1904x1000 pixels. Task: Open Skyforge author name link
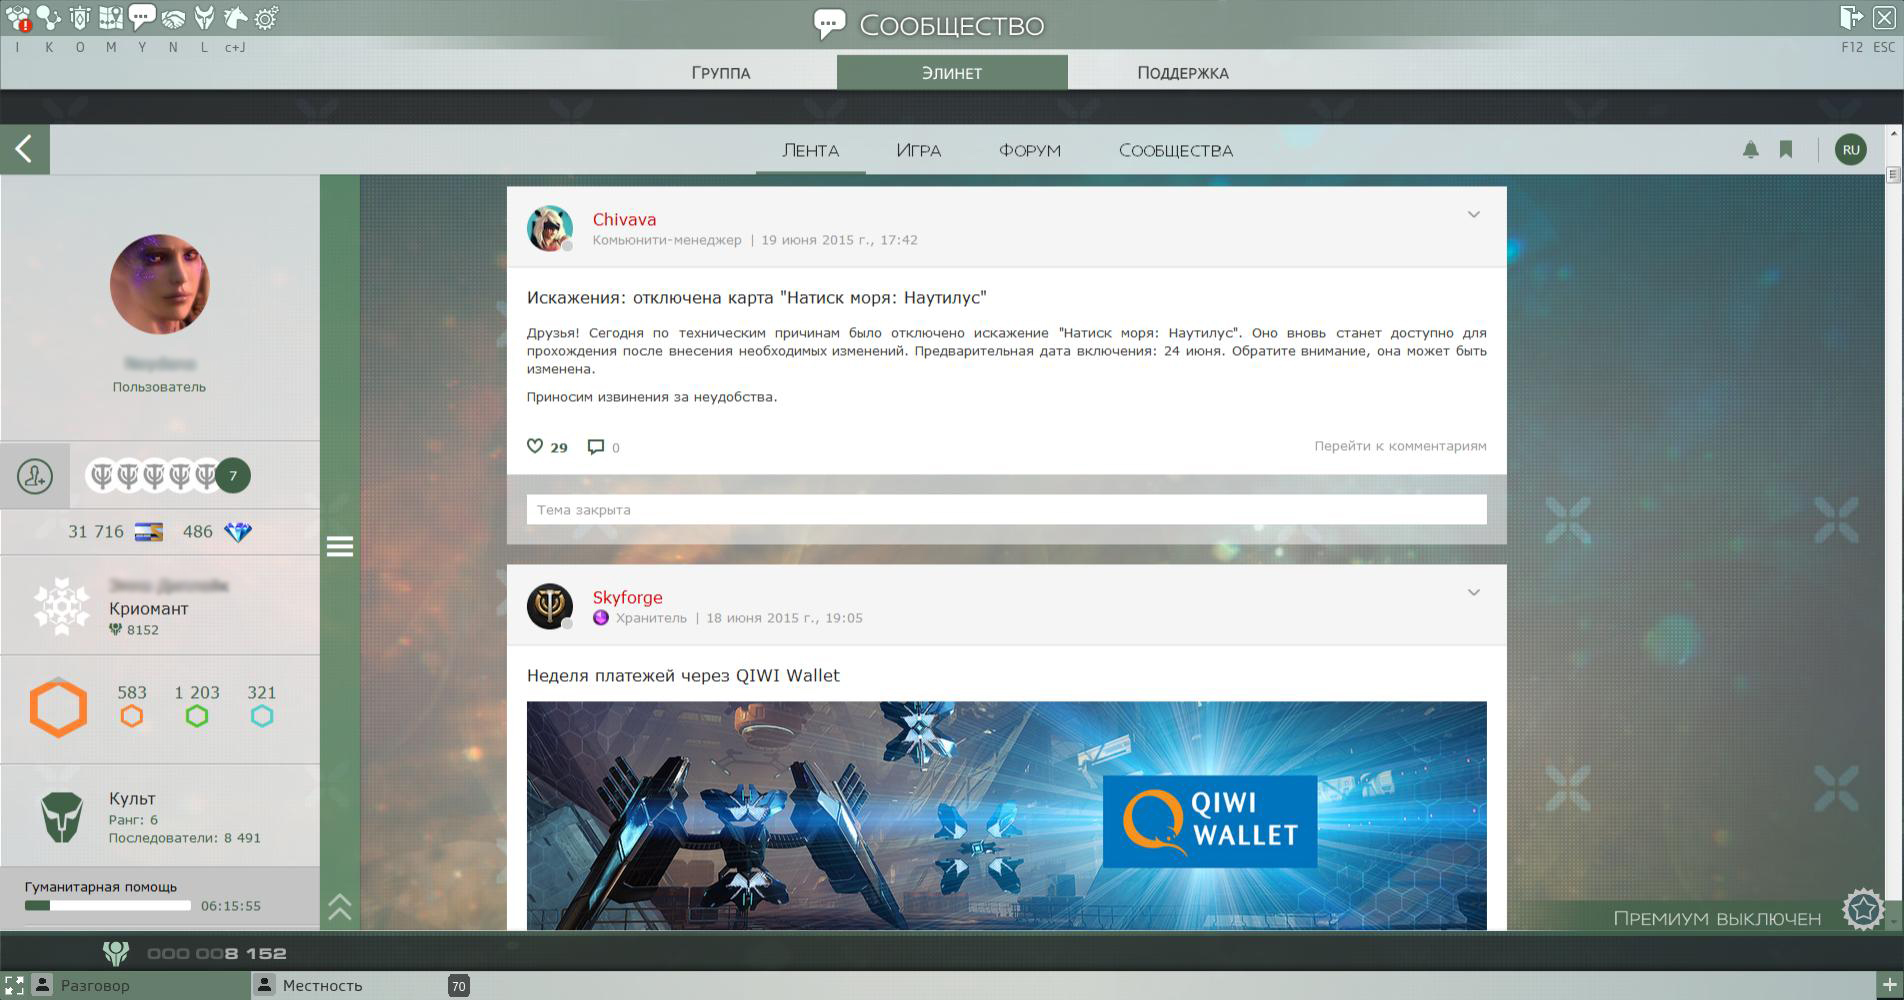627,598
